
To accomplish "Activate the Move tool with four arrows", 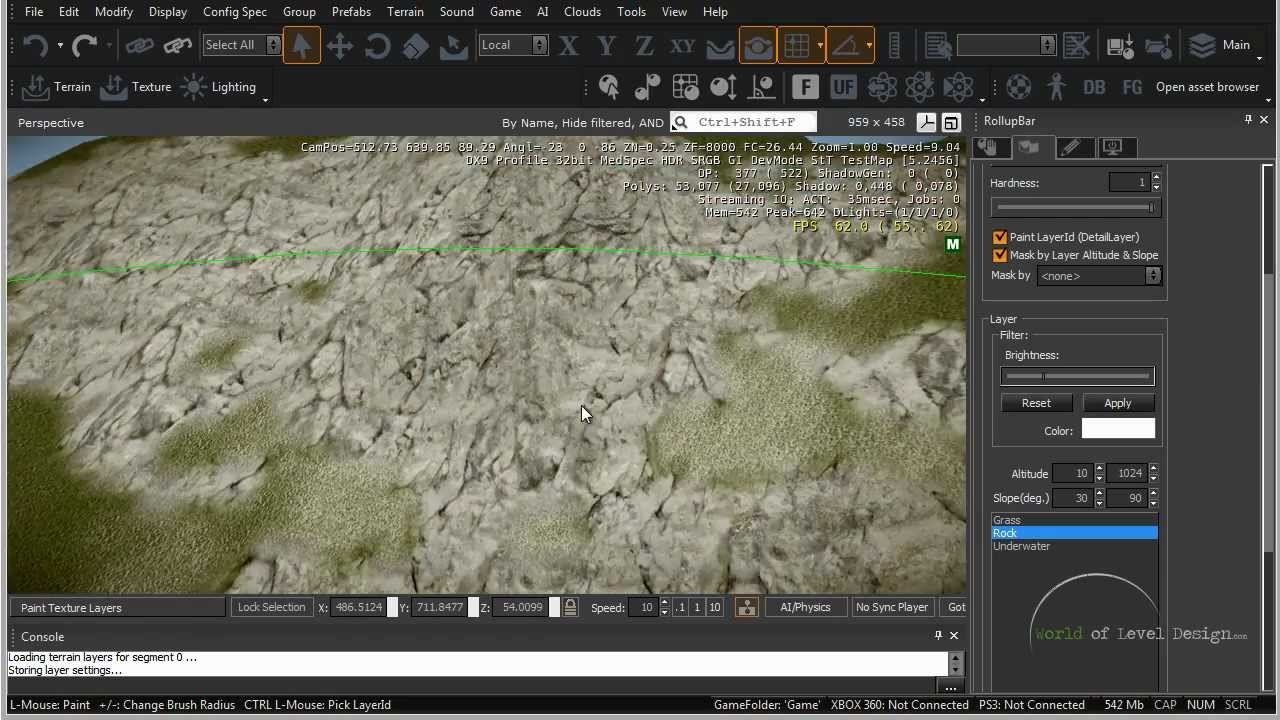I will 340,45.
